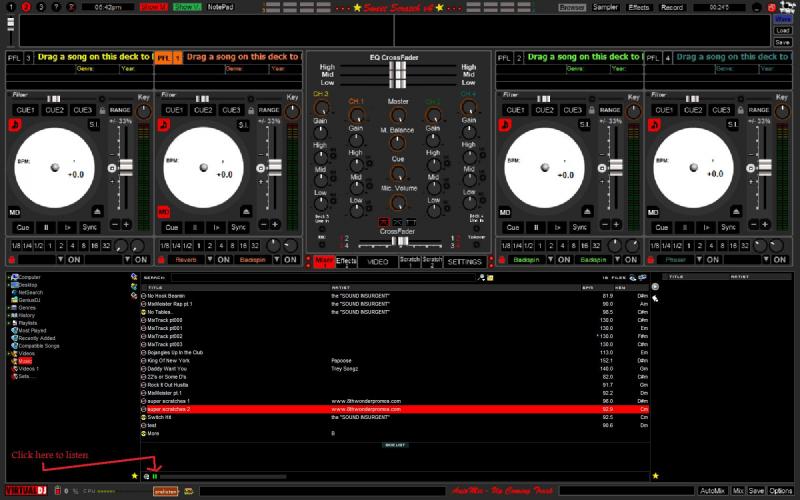Click the round play icon on the side list
This screenshot has height=500, width=800.
(x=655, y=287)
